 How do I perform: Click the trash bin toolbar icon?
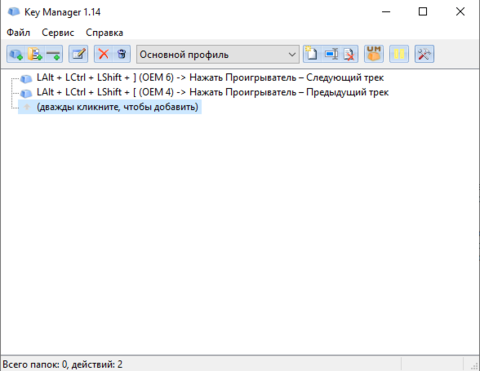pos(122,54)
